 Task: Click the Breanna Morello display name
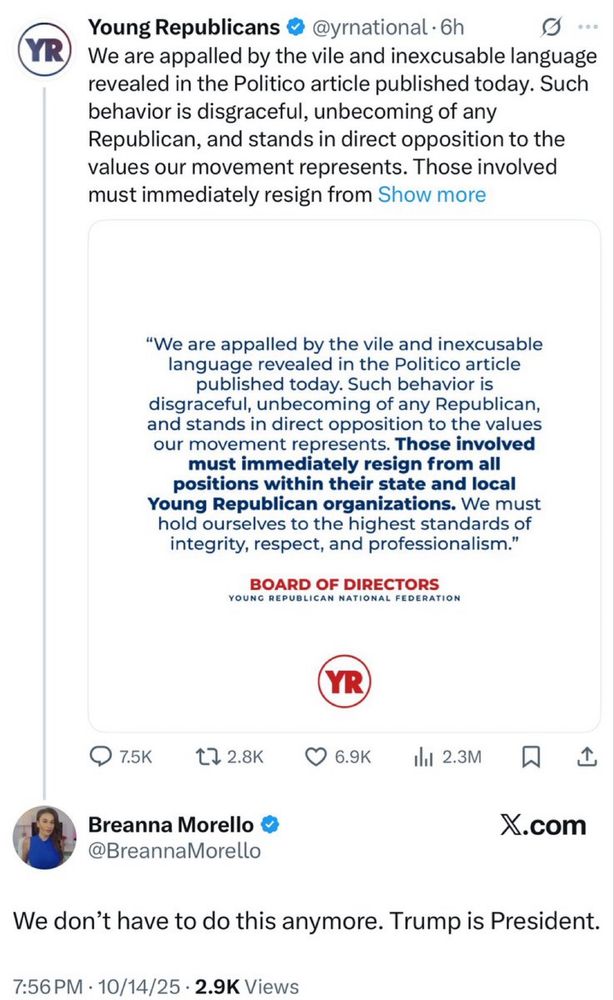tap(172, 824)
